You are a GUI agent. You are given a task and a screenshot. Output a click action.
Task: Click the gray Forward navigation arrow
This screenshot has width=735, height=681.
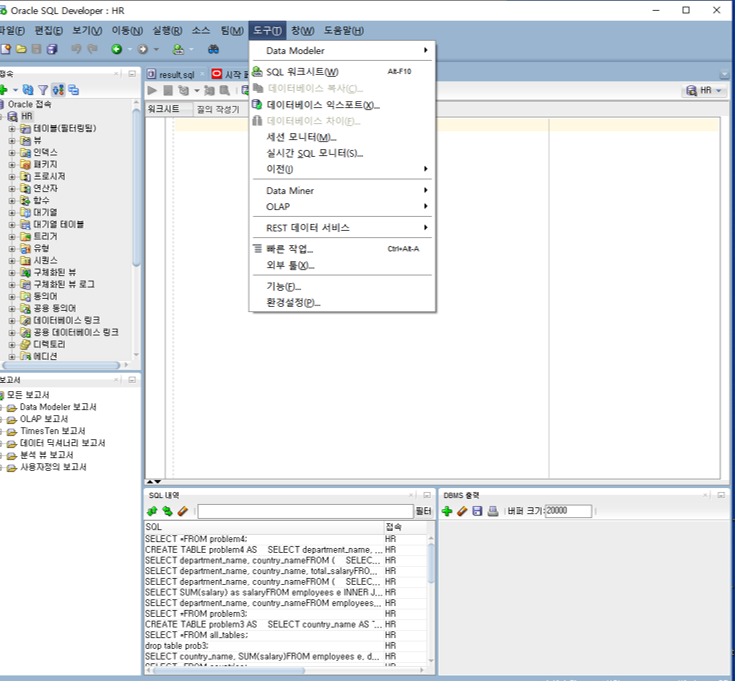coord(142,49)
